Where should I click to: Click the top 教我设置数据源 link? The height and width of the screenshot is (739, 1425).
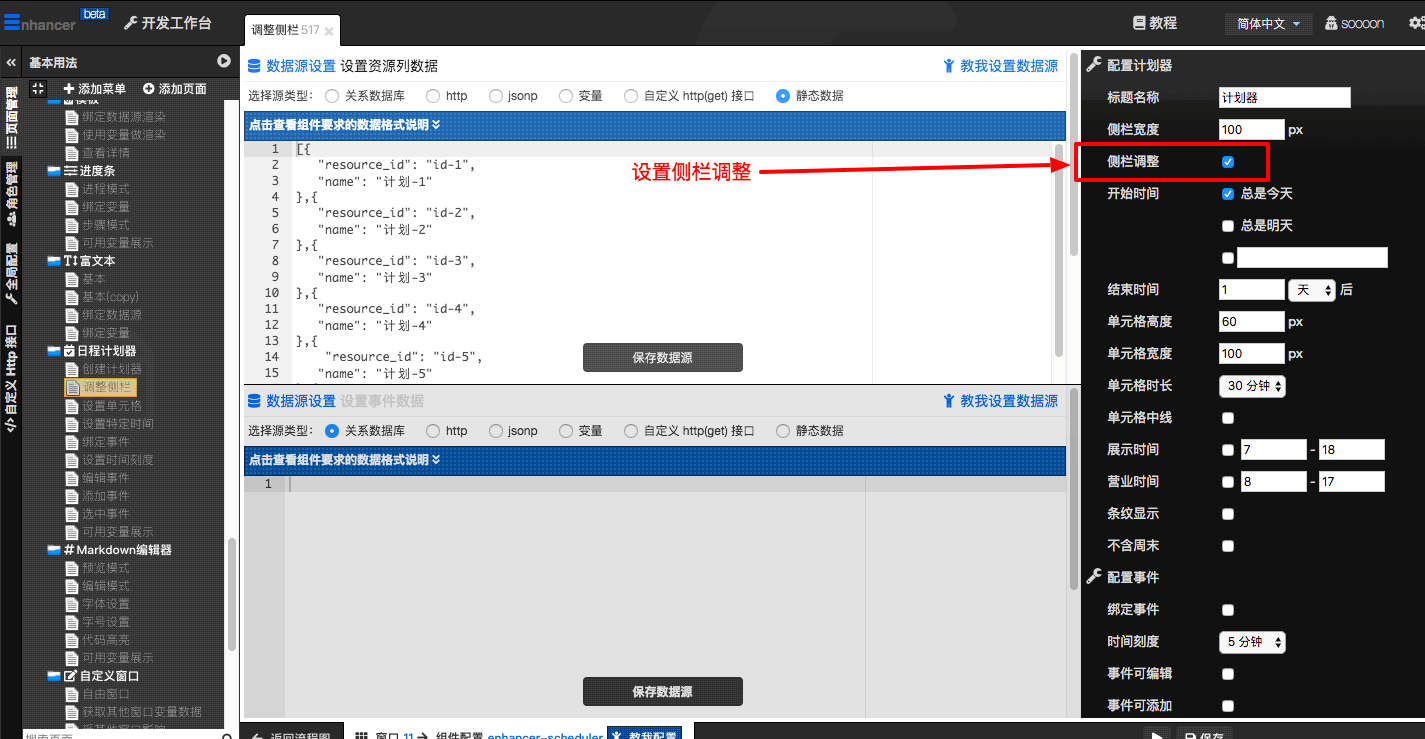point(1000,66)
